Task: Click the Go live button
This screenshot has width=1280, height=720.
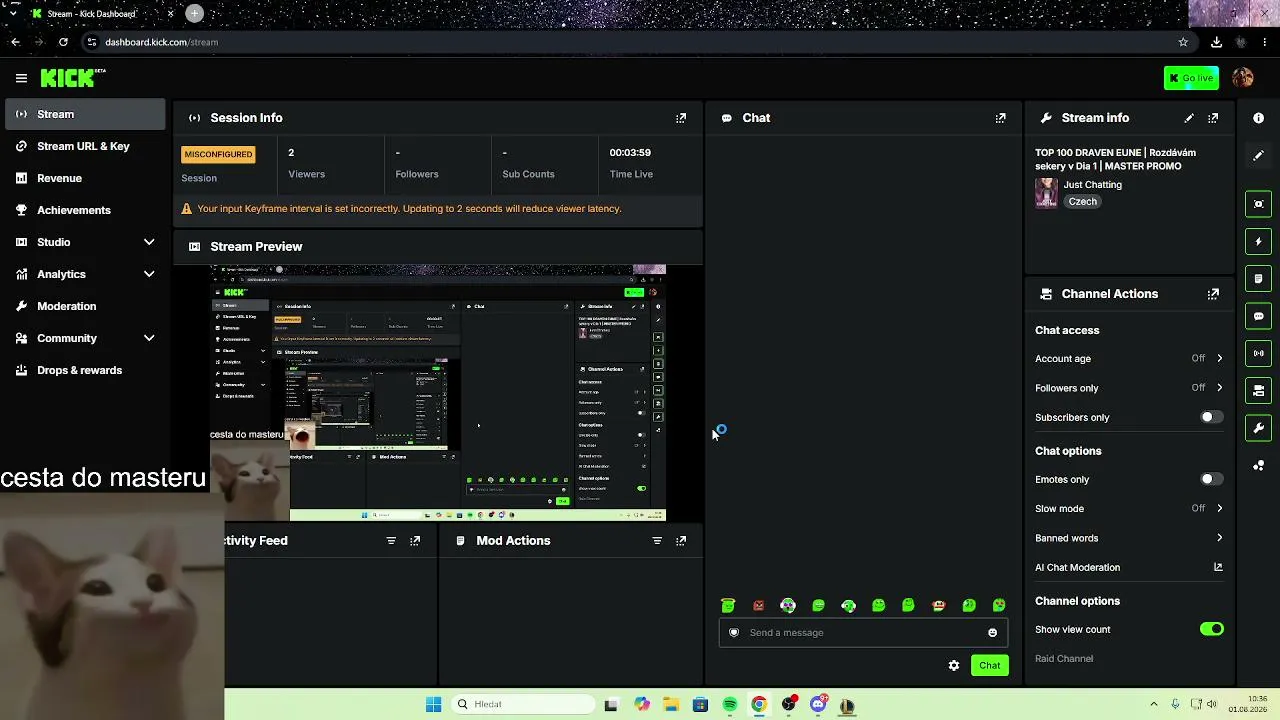Action: [x=1191, y=78]
